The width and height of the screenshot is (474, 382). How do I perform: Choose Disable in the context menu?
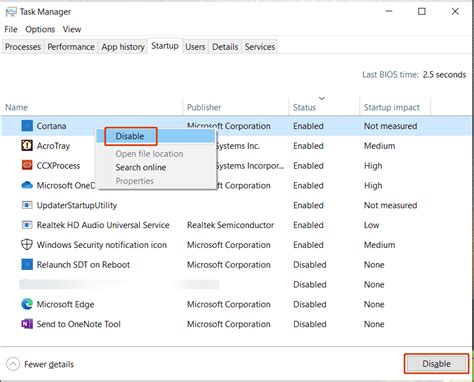coord(156,136)
